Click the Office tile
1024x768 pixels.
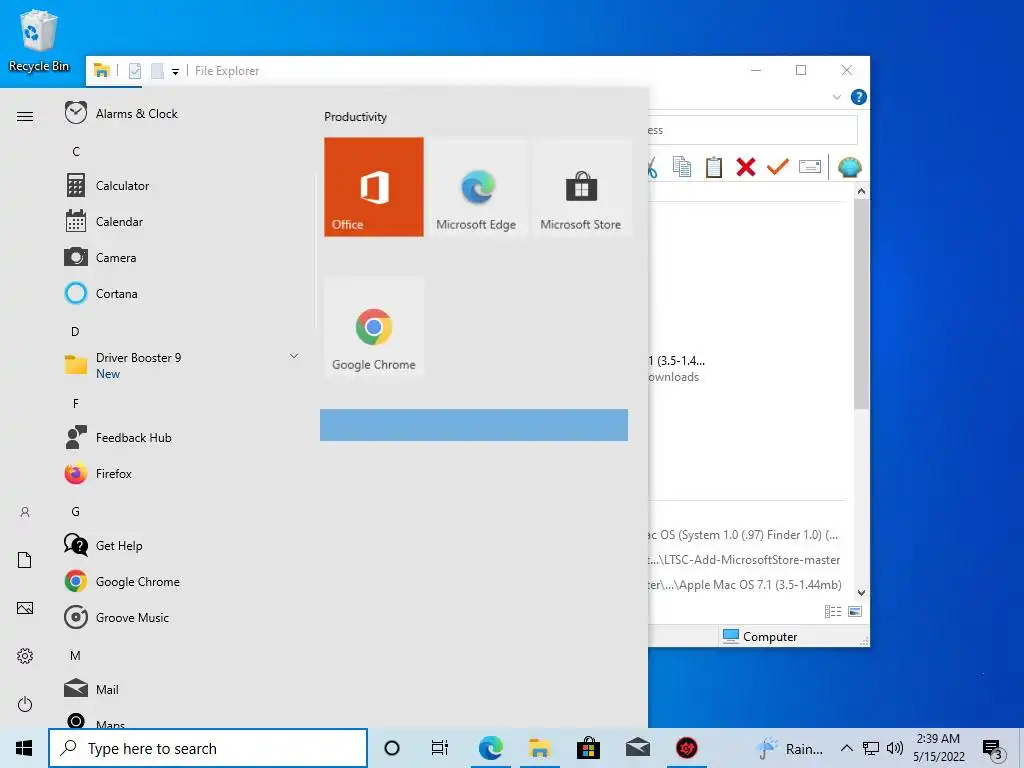[374, 187]
